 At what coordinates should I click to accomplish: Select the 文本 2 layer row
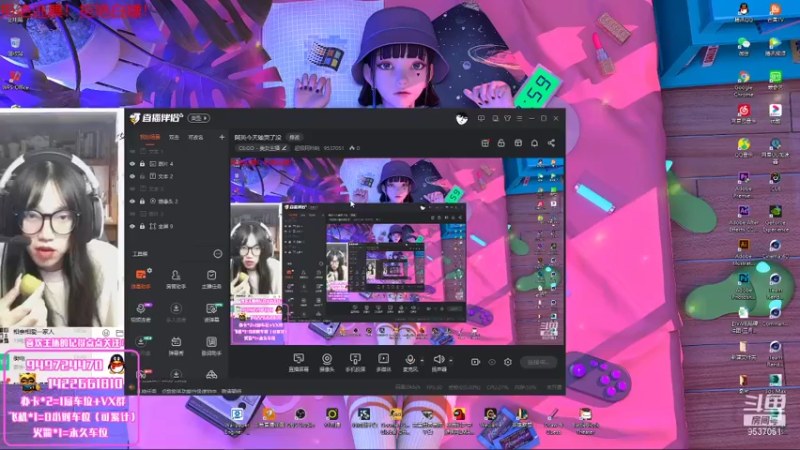(176, 176)
